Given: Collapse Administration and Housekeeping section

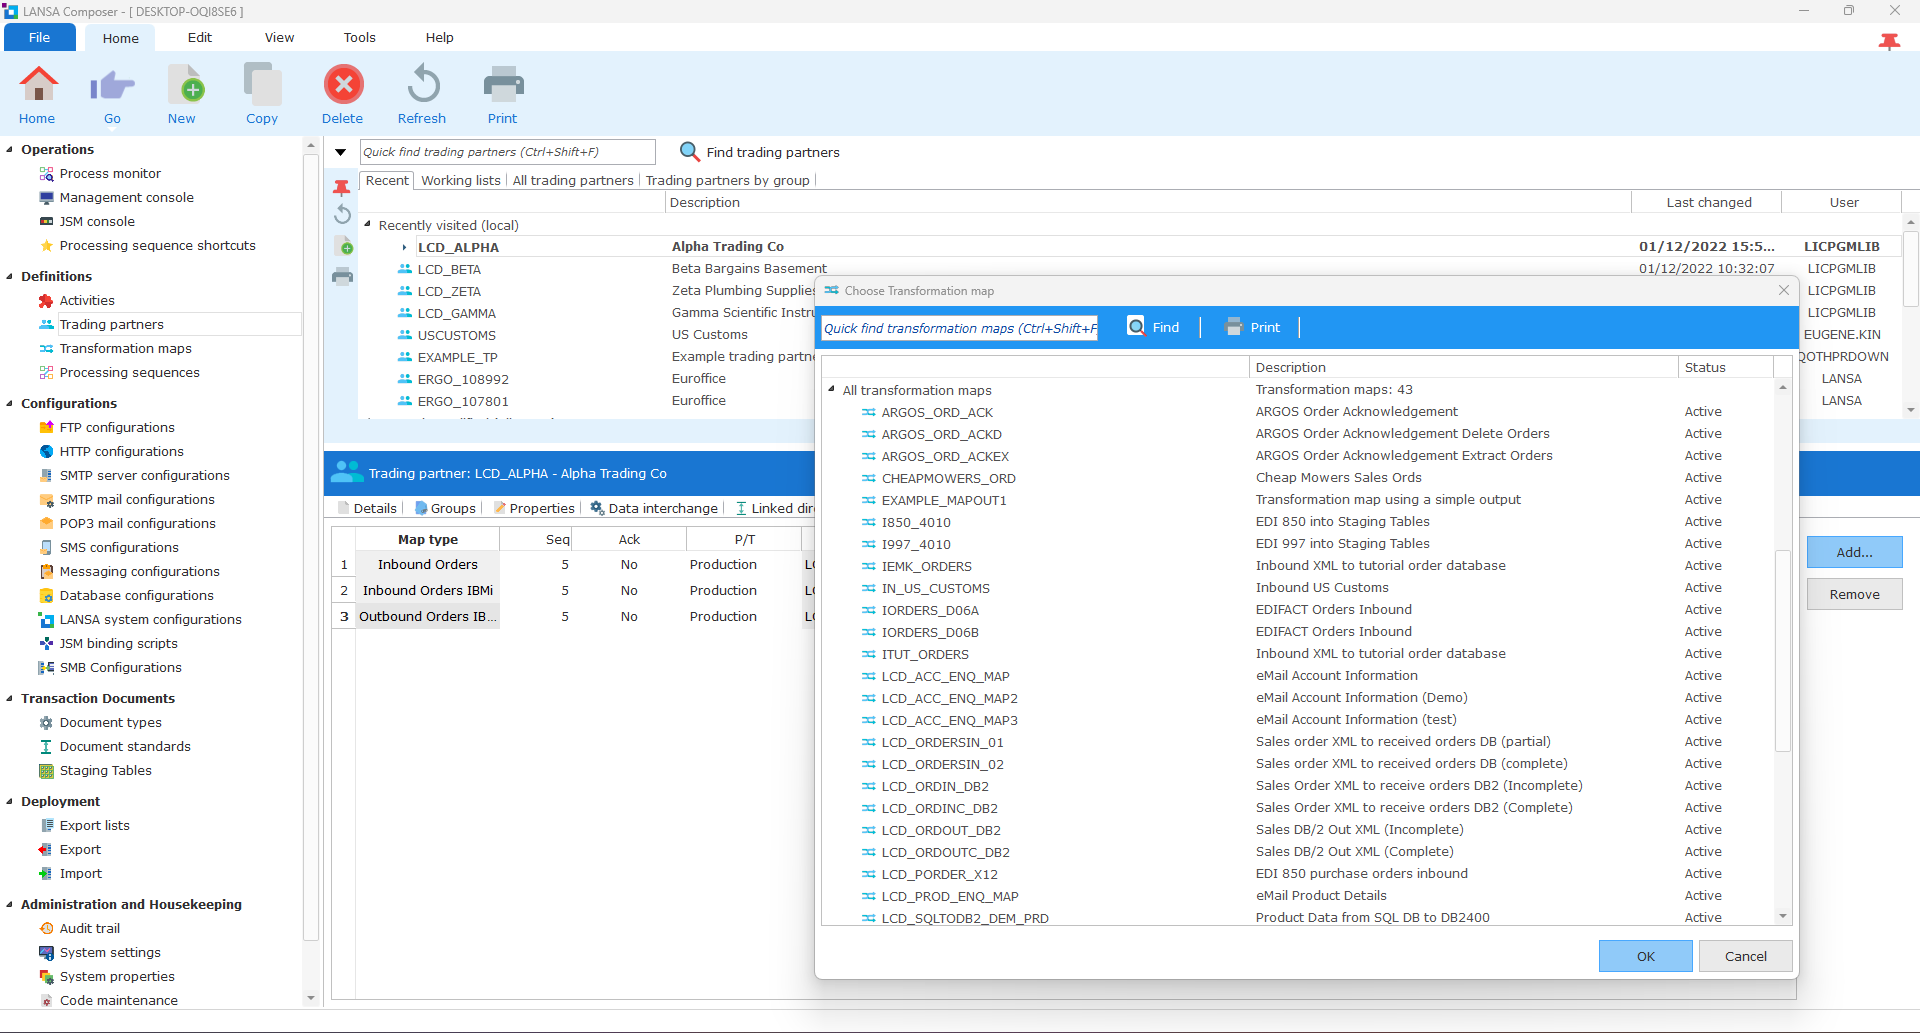Looking at the screenshot, I should pos(10,904).
